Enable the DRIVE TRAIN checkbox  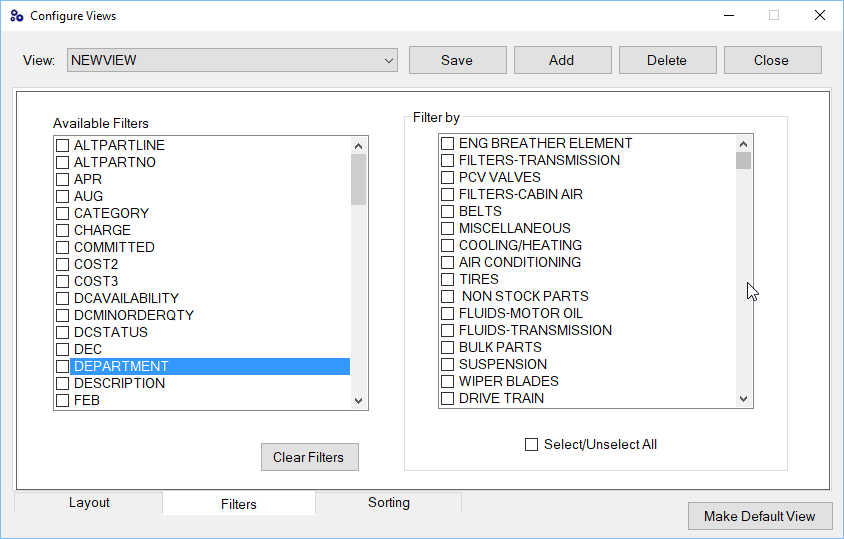coord(447,398)
